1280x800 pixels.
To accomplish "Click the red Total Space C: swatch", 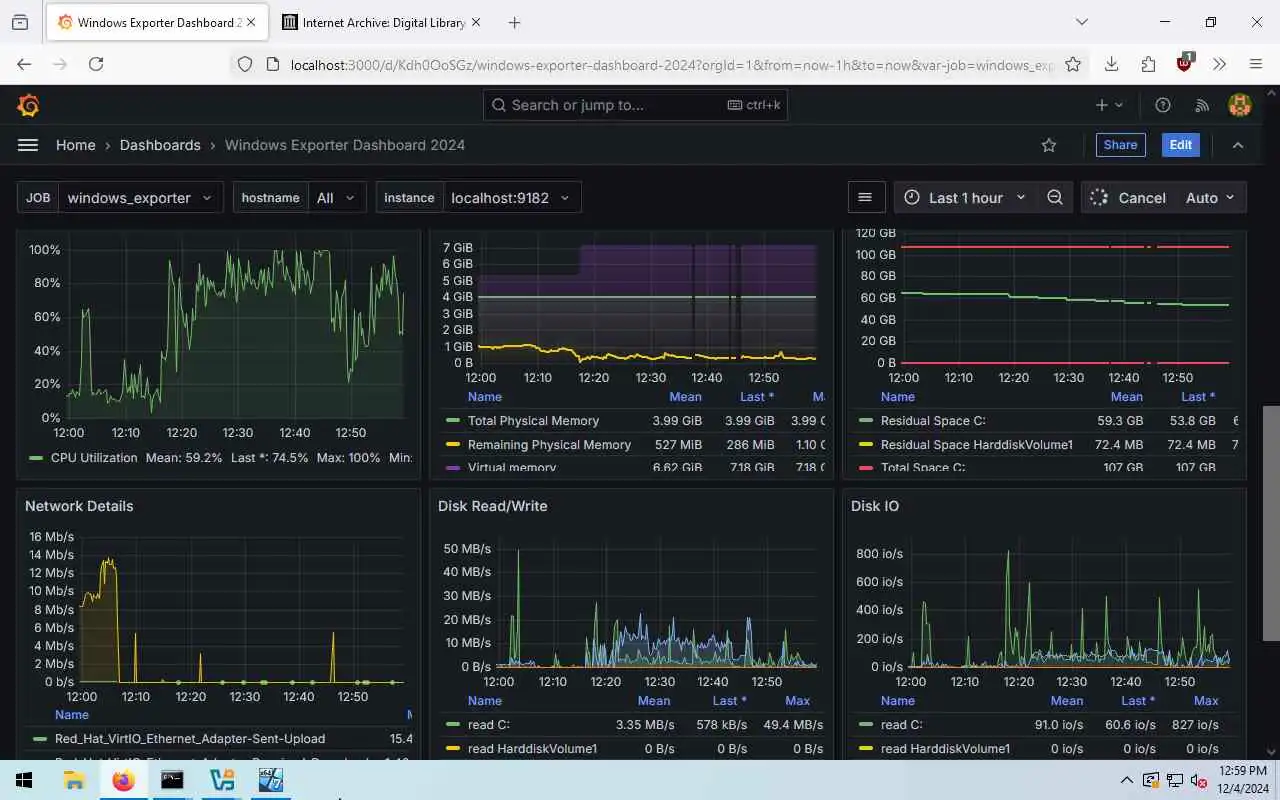I will click(x=866, y=468).
